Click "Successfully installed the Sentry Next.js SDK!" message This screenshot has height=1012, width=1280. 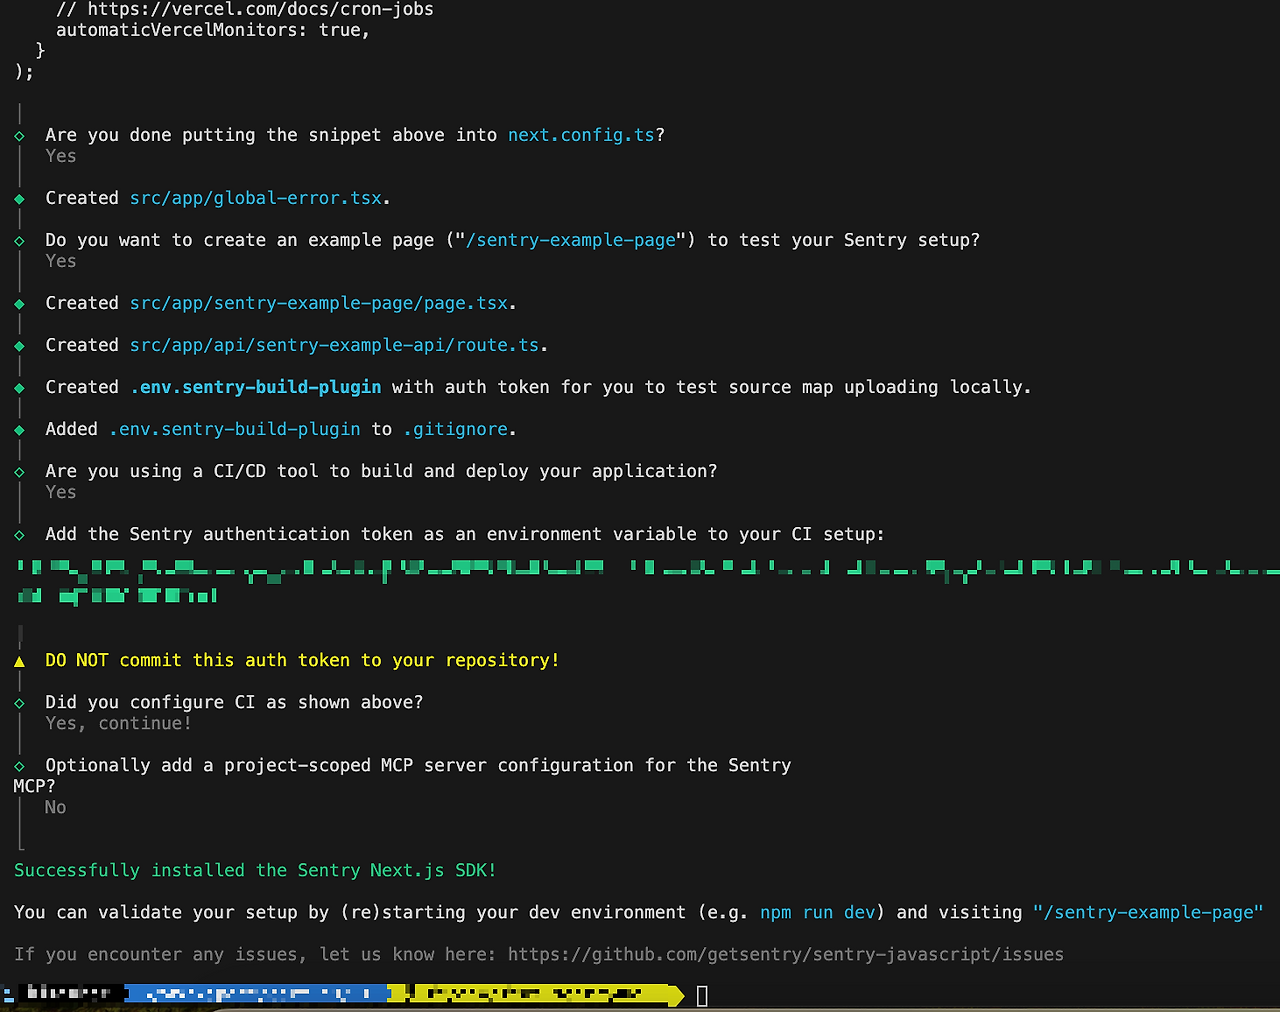pos(255,870)
